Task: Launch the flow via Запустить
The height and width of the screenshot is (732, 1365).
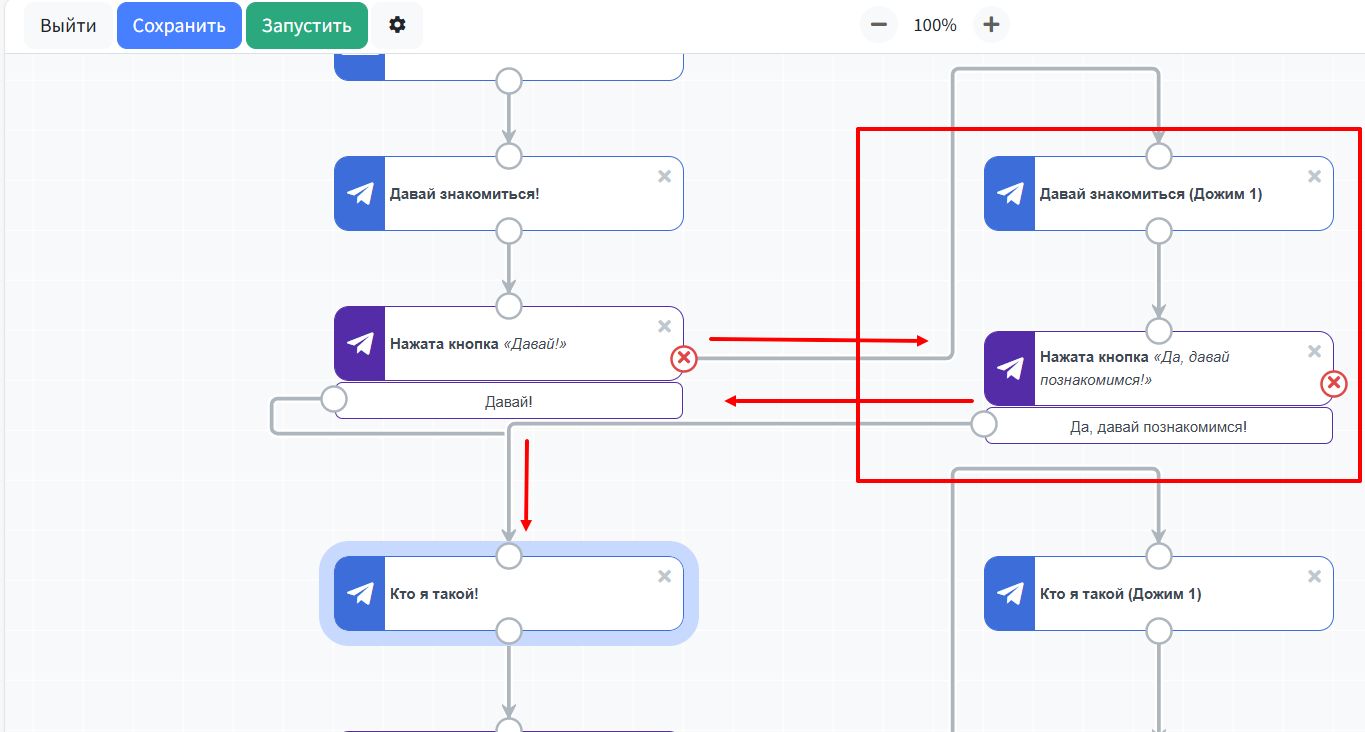Action: click(x=307, y=26)
